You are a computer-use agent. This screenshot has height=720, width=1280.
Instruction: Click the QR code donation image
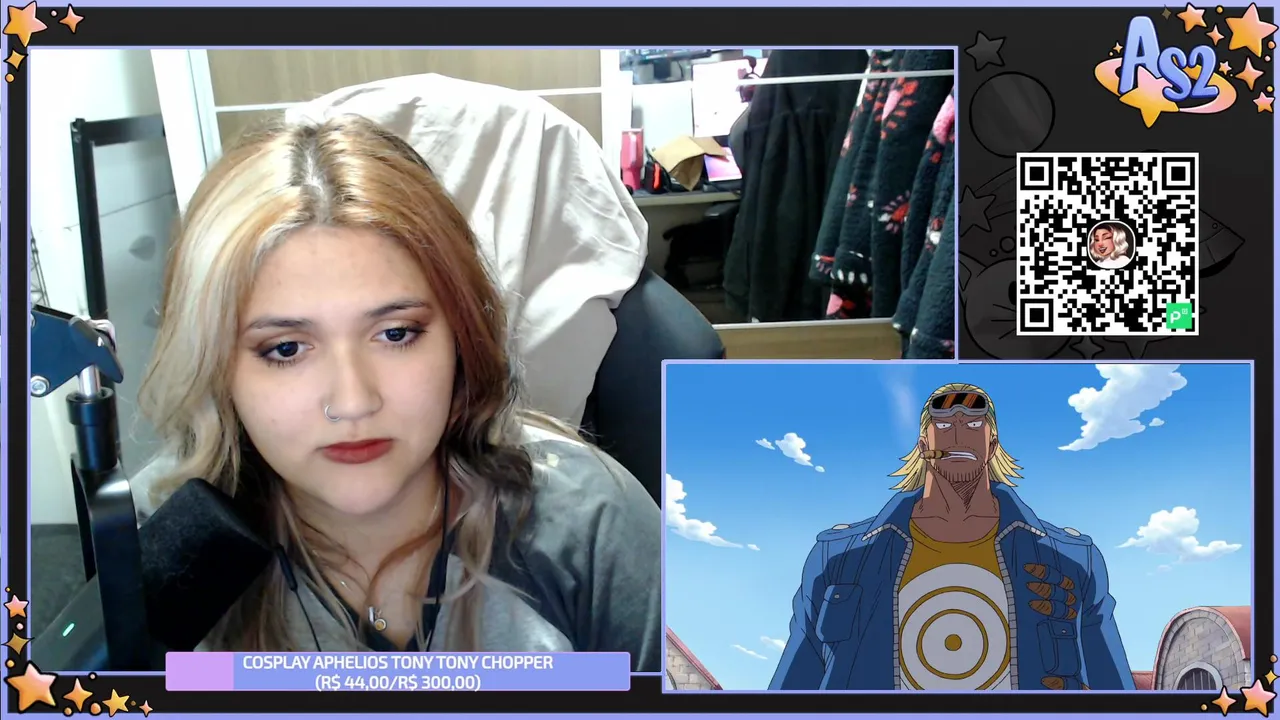tap(1107, 244)
